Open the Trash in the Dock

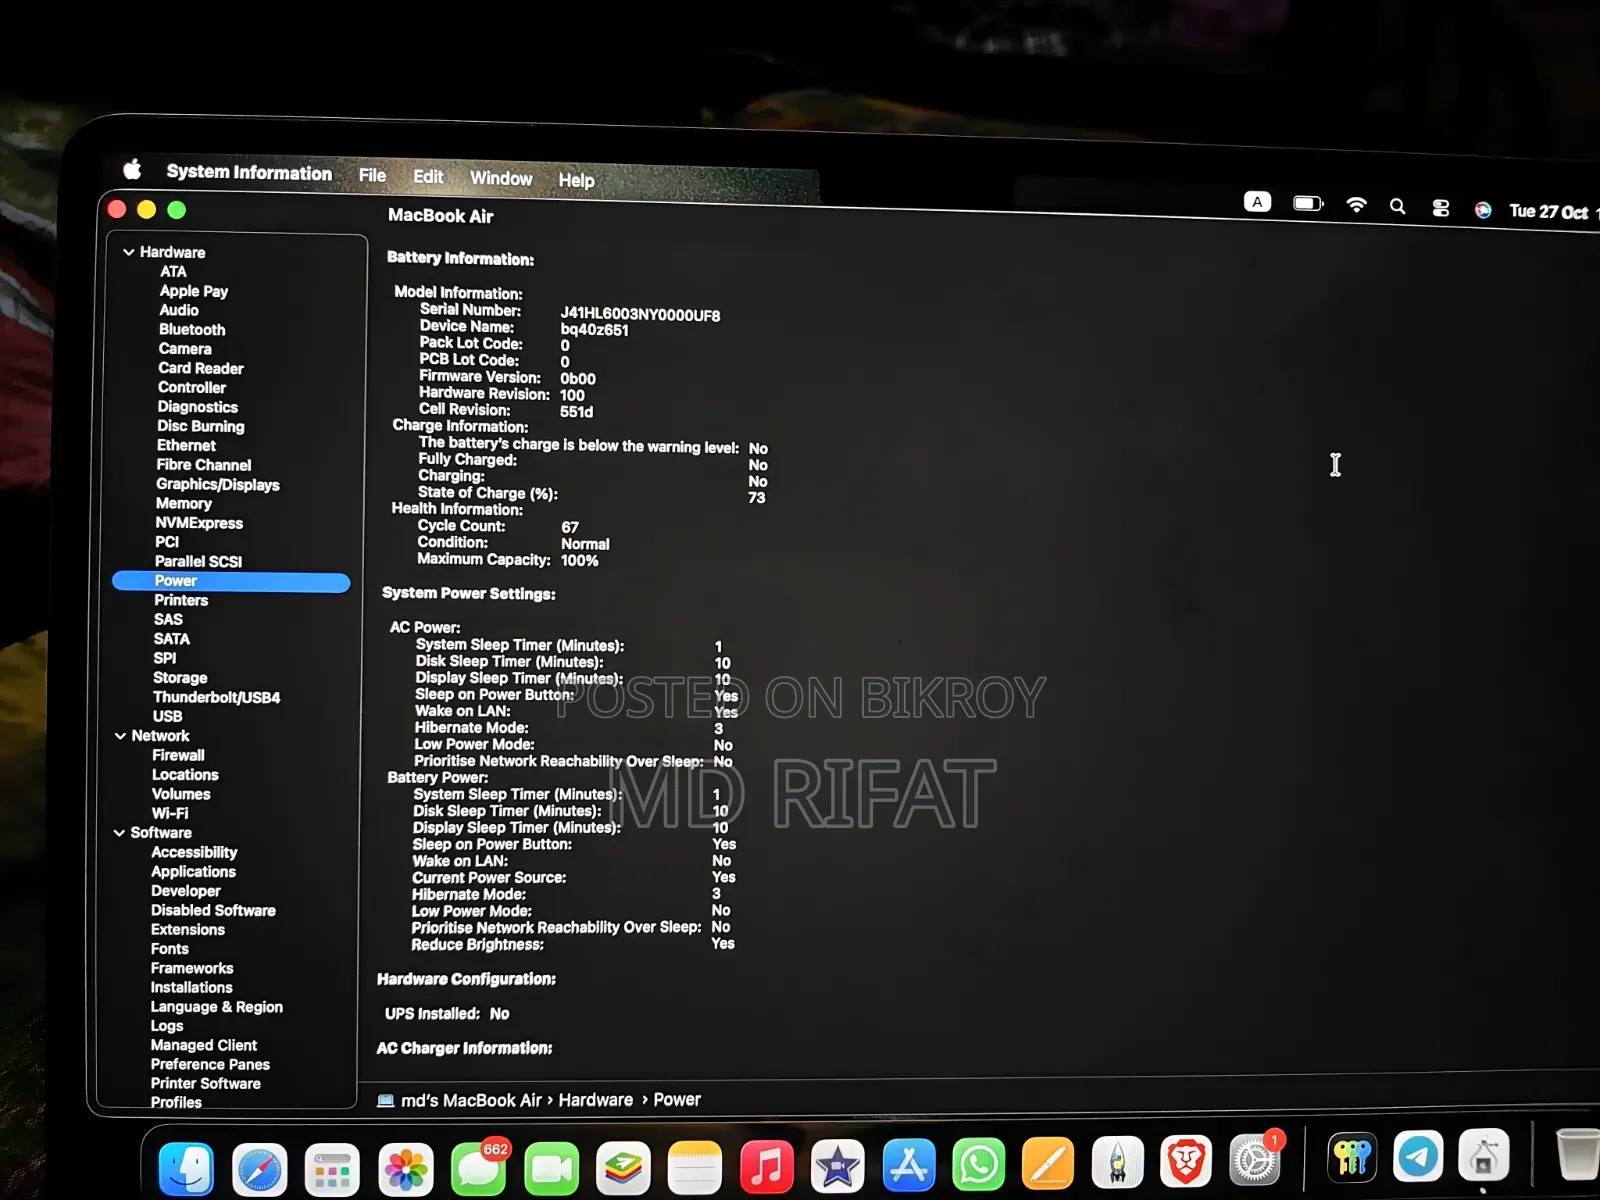point(1578,1153)
